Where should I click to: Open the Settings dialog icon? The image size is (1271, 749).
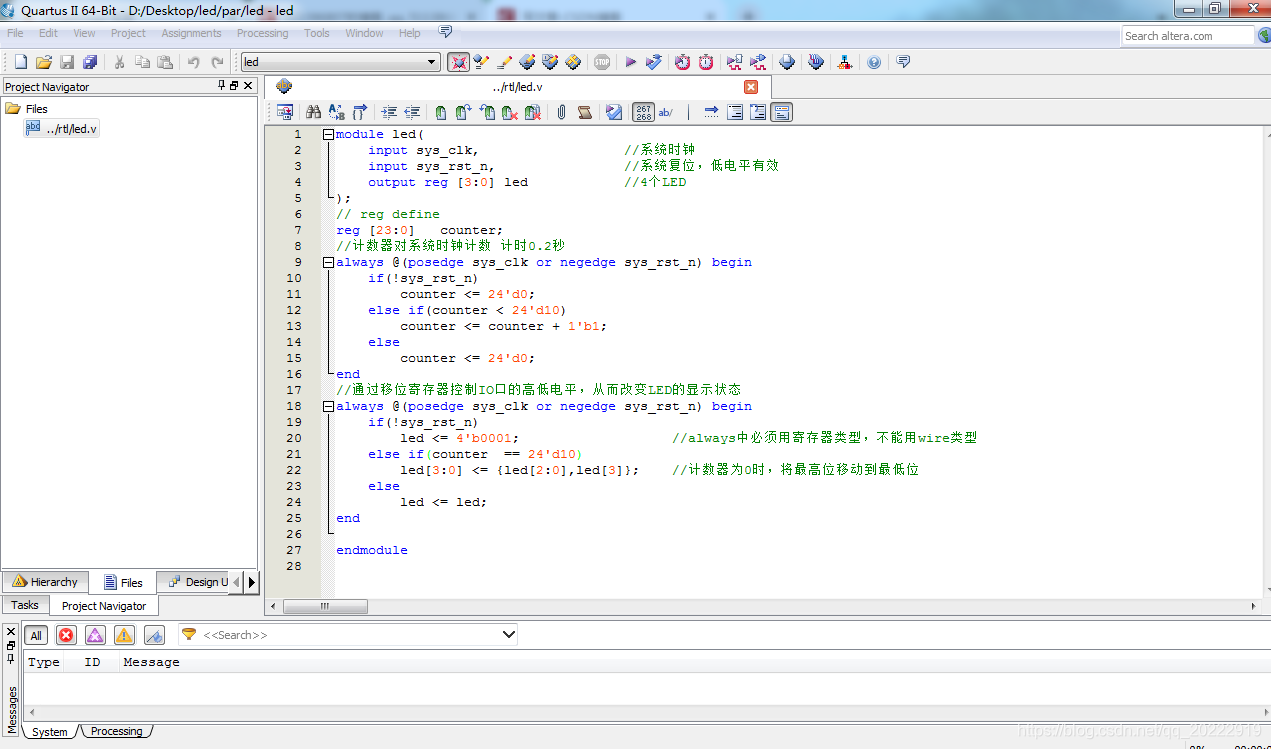pos(461,62)
